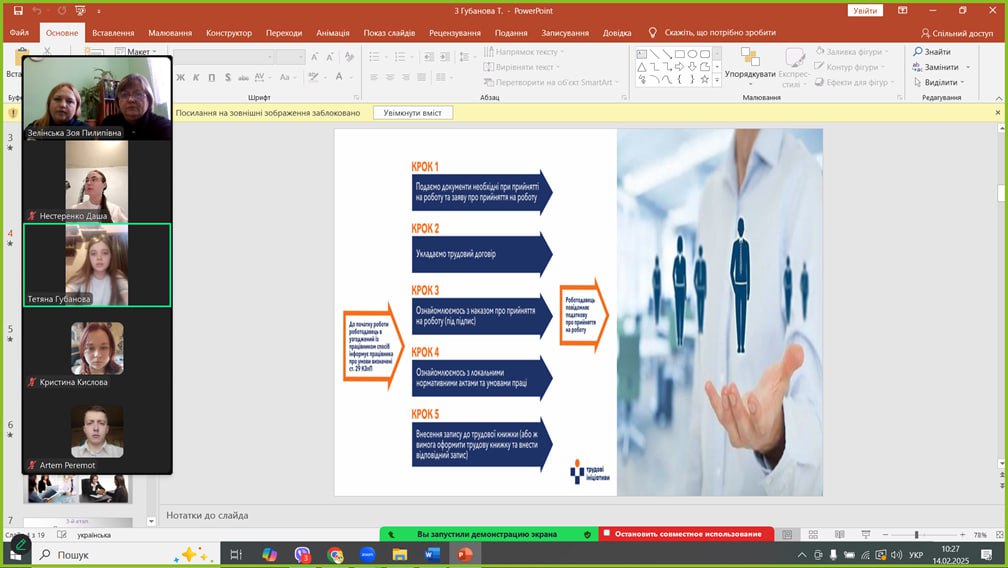Toggle strikethrough text formatting
The width and height of the screenshot is (1008, 568).
point(243,78)
